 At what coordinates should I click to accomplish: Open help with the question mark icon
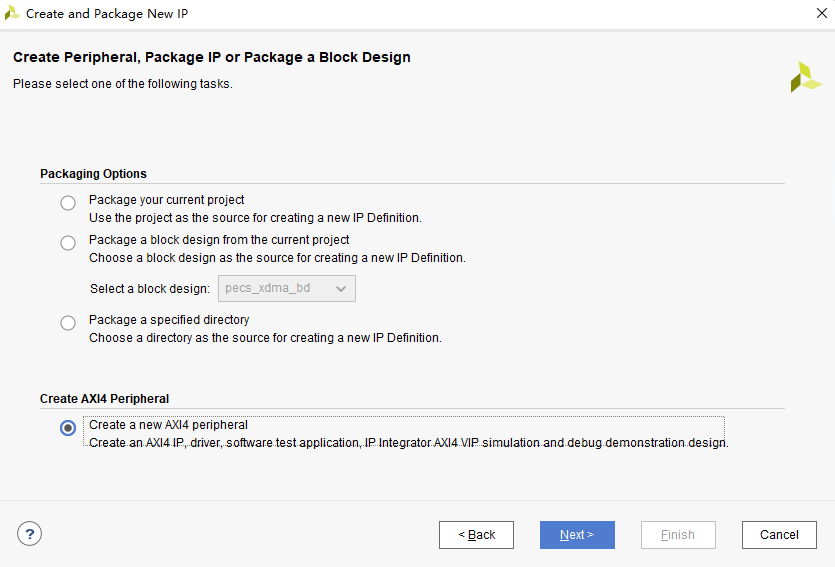[x=30, y=534]
